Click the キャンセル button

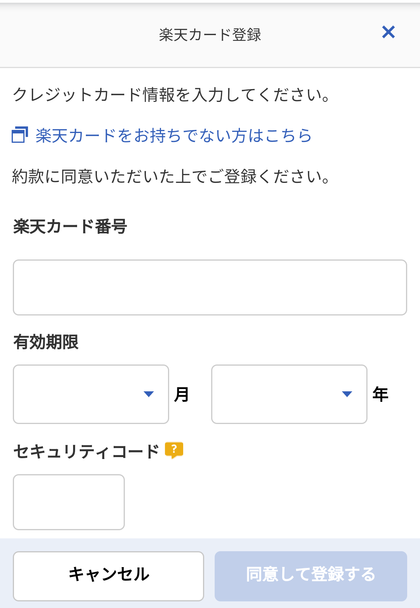pyautogui.click(x=108, y=576)
